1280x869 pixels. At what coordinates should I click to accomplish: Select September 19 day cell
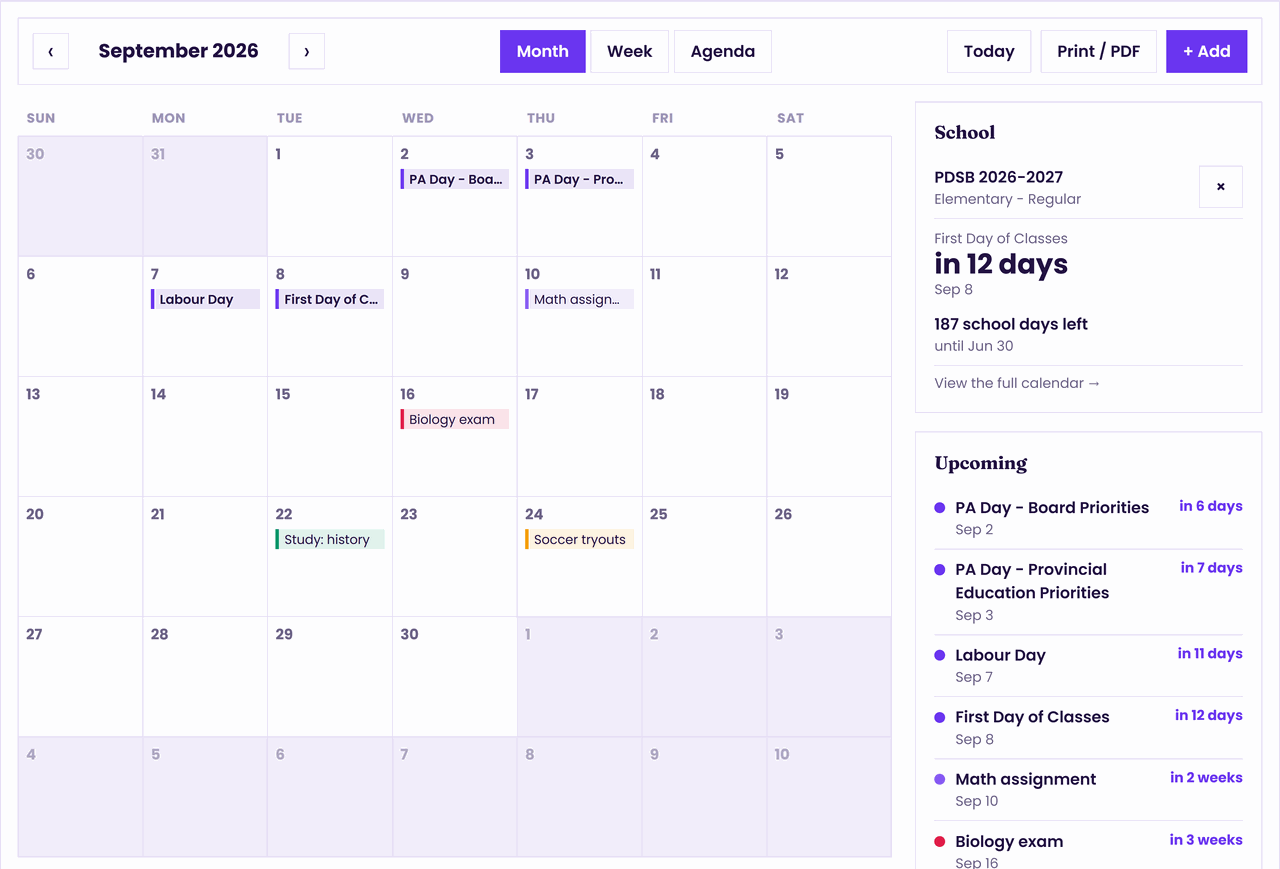pyautogui.click(x=829, y=437)
